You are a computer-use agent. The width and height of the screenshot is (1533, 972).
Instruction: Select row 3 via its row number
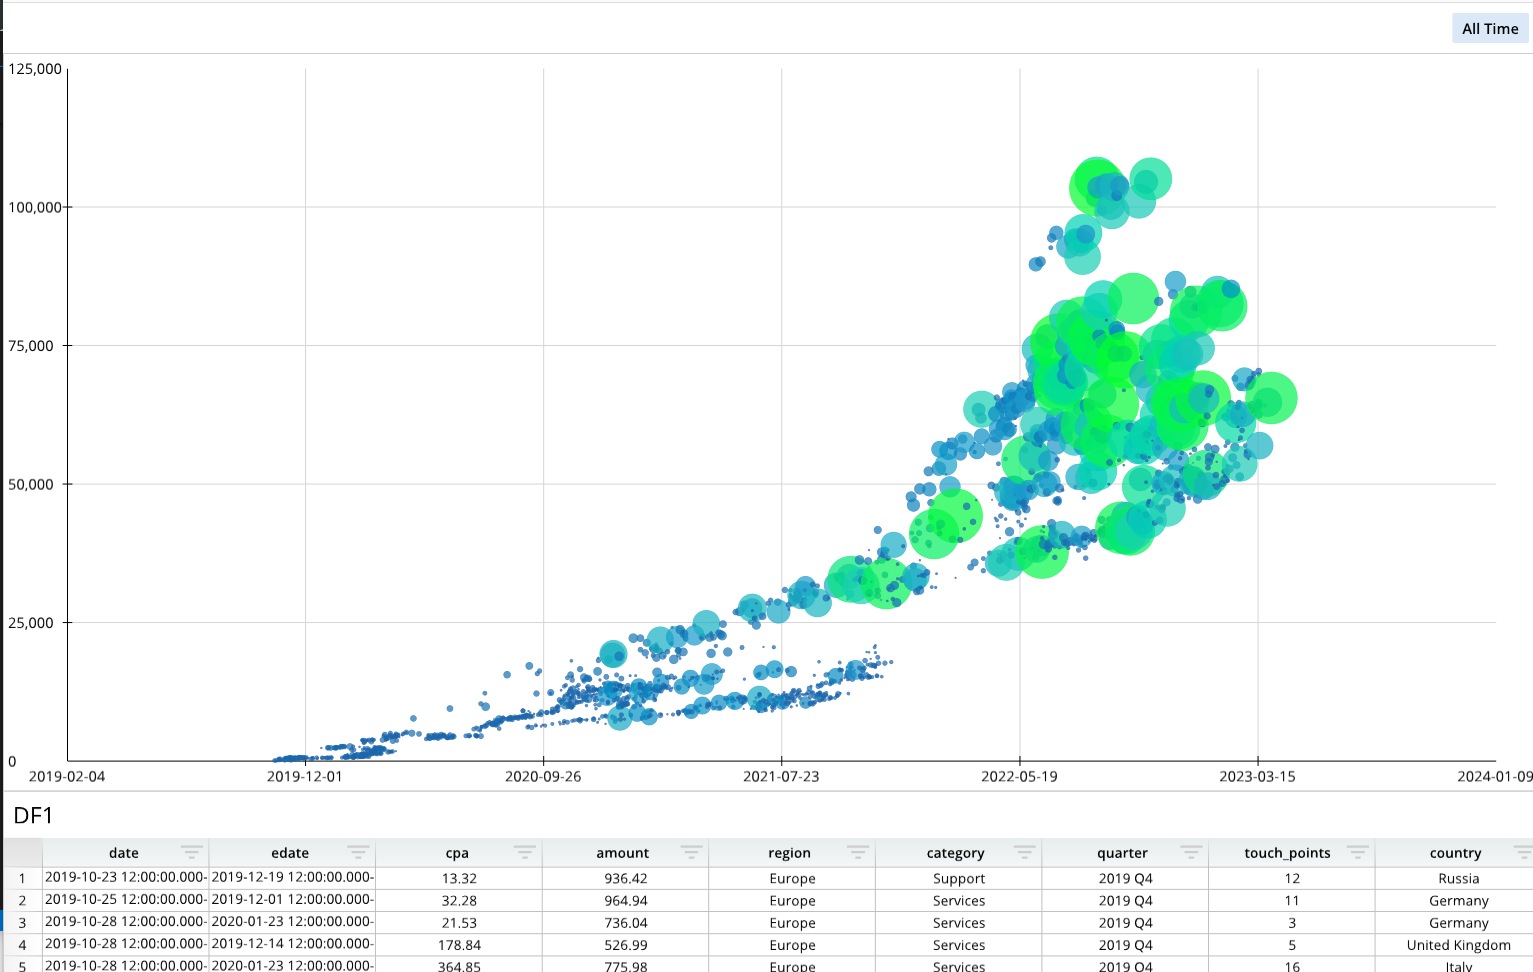tap(22, 922)
